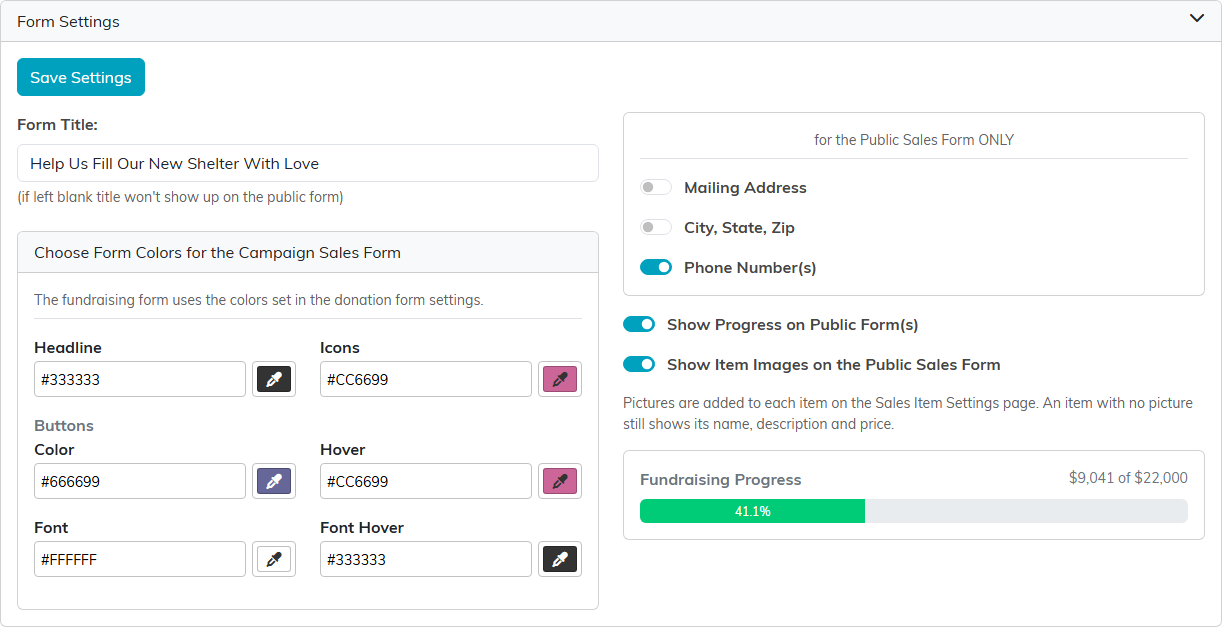Click the $9,041 of $22,000 amount

click(1128, 478)
